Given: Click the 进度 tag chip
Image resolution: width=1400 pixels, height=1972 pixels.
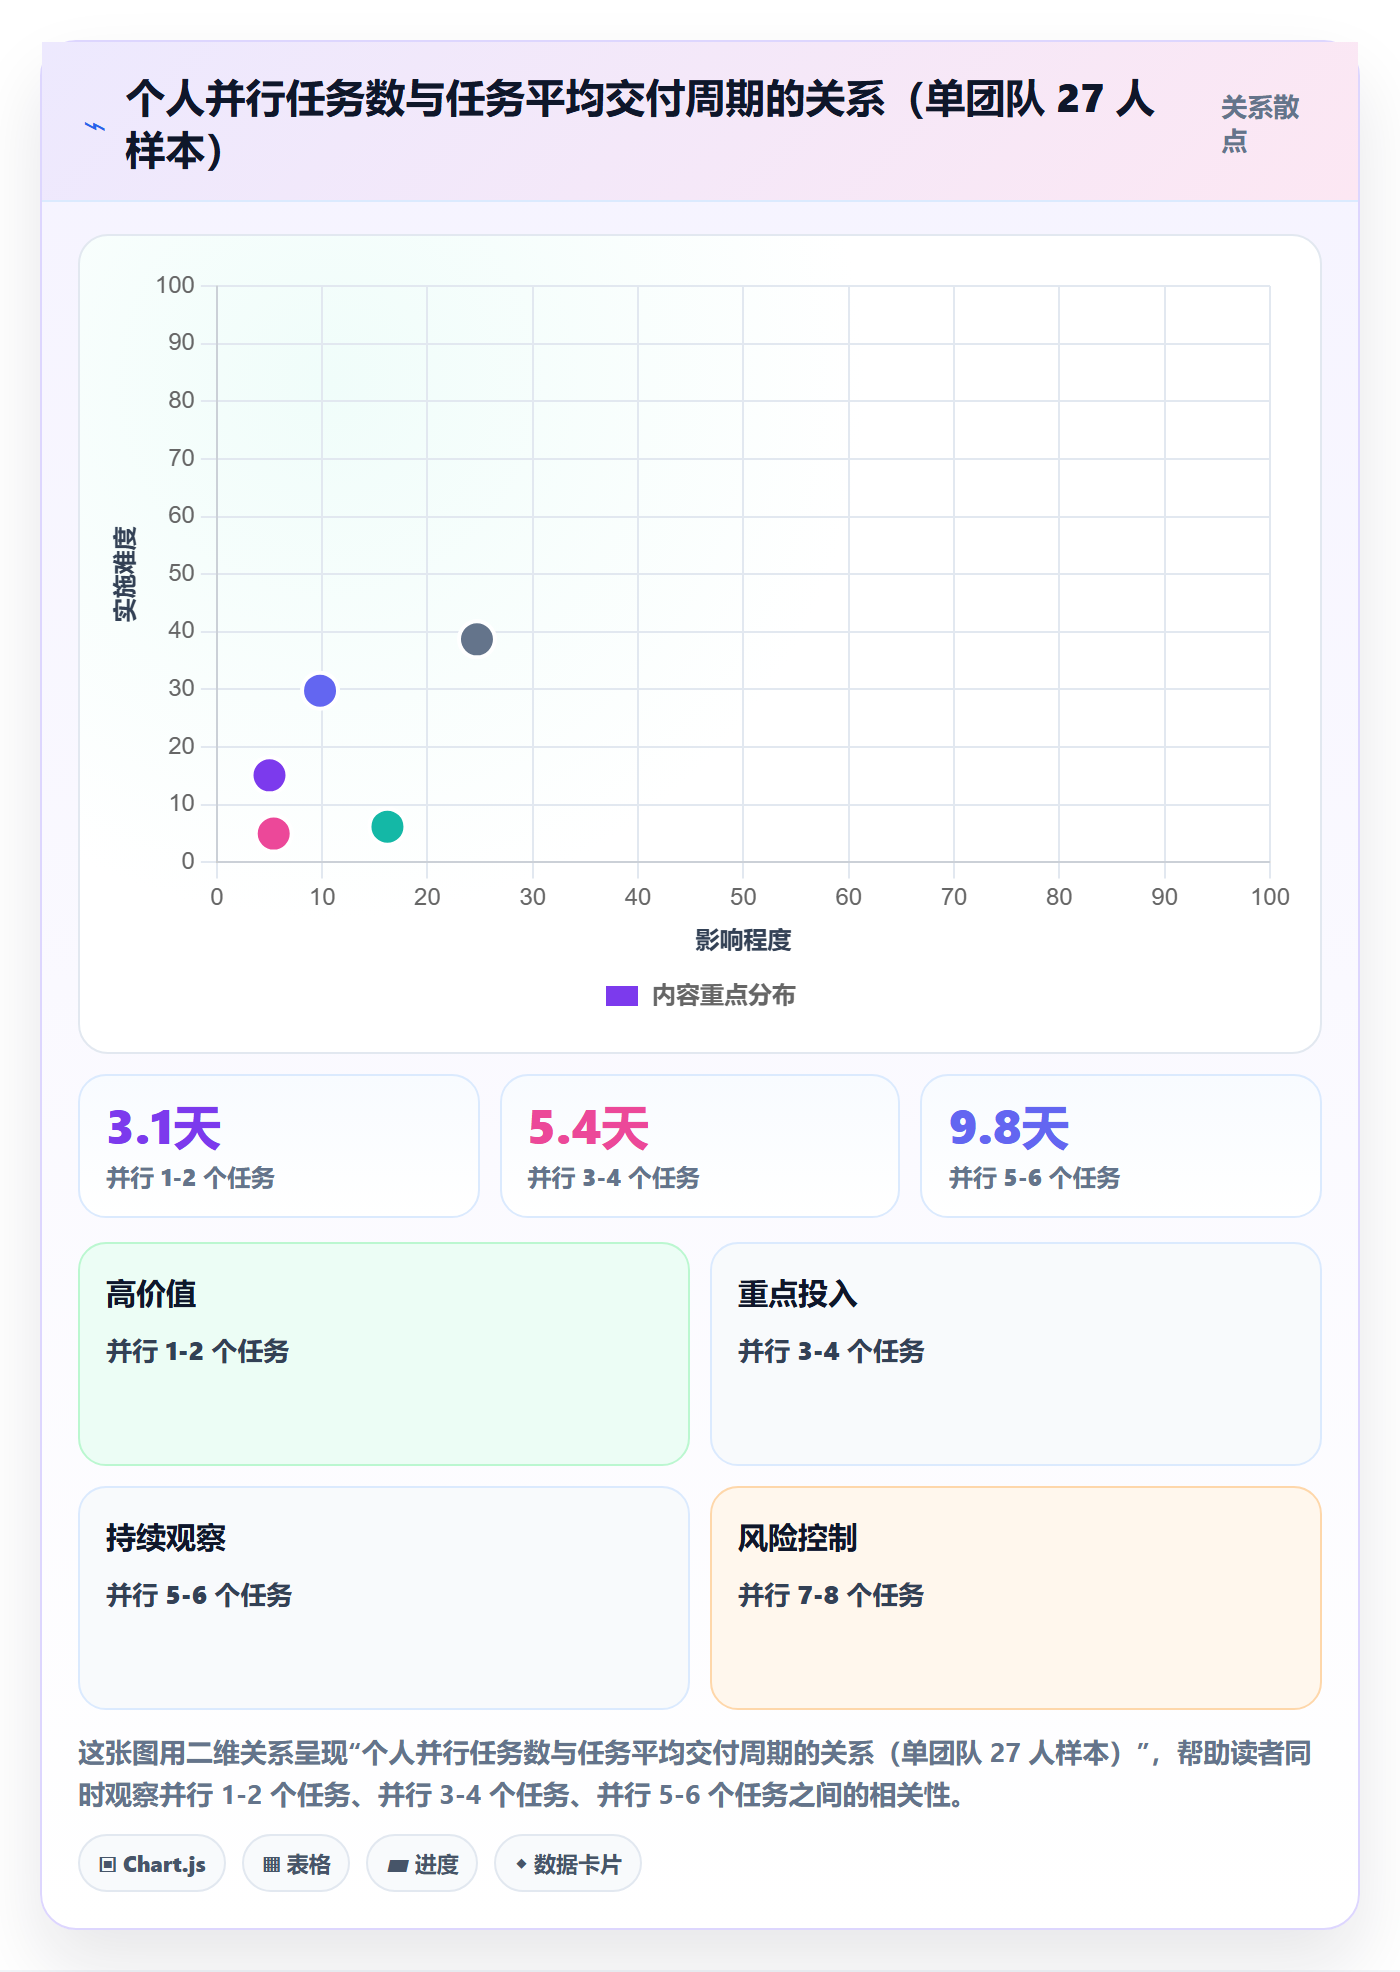Looking at the screenshot, I should tap(422, 1864).
